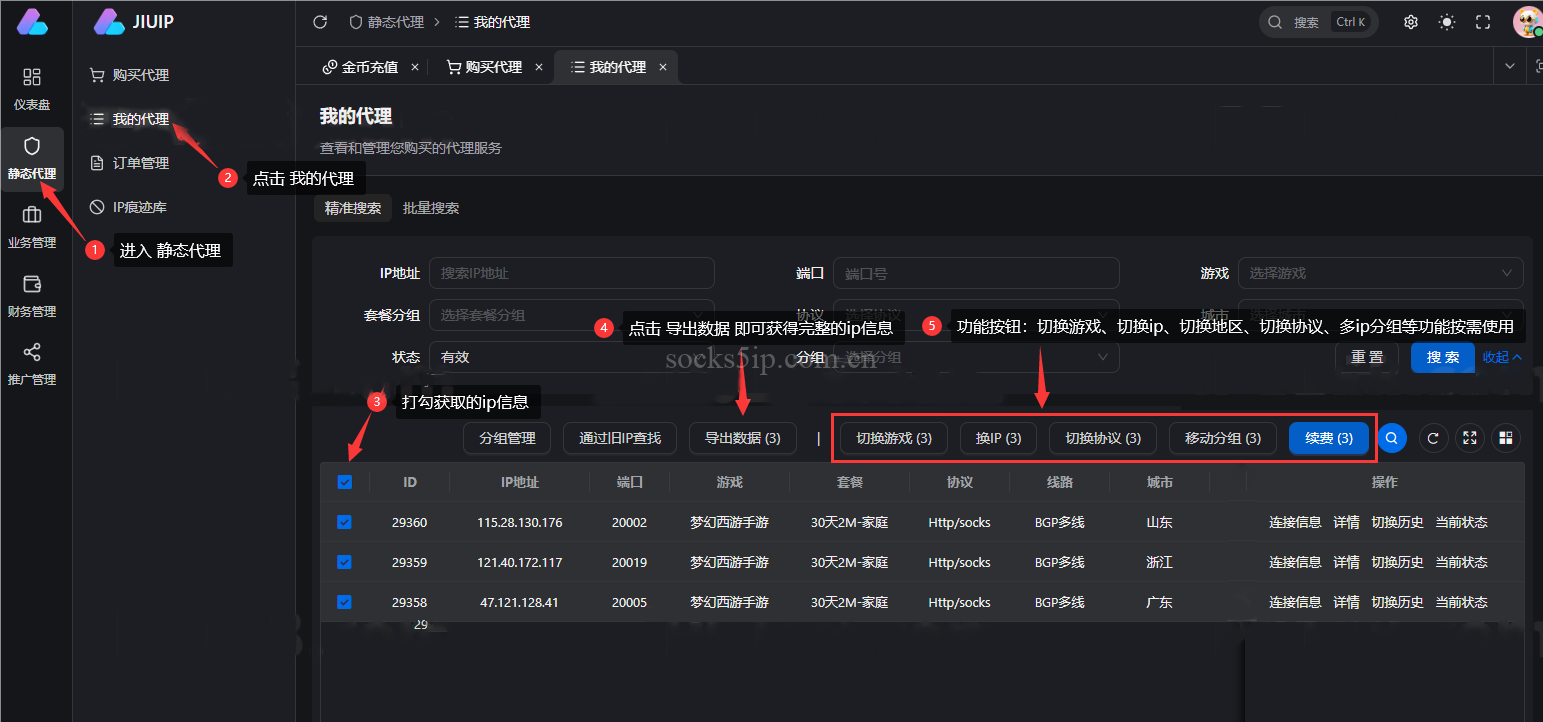Collapse the search panel via 收起
The image size is (1543, 722).
point(1501,357)
